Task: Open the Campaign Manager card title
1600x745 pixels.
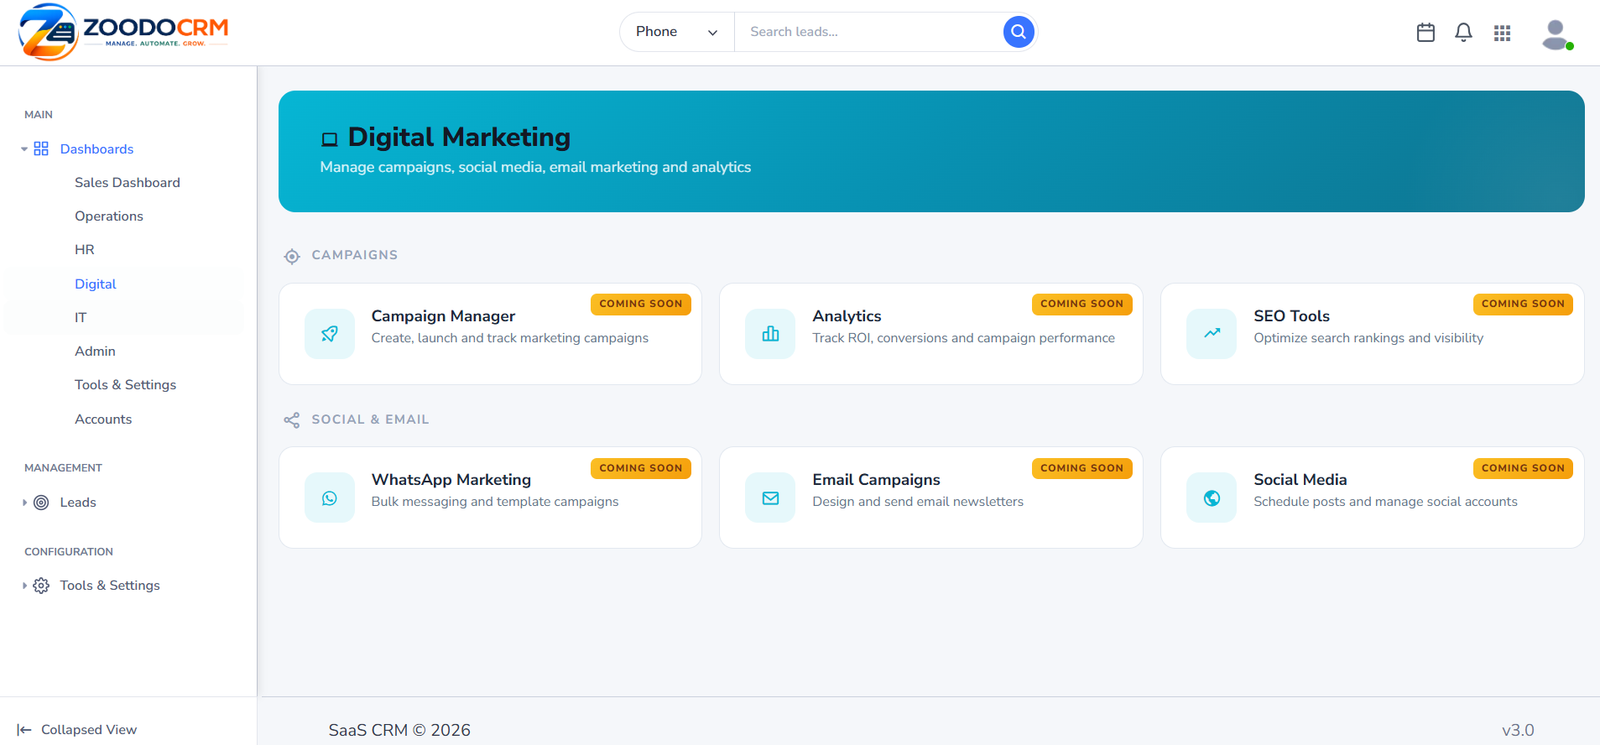Action: pyautogui.click(x=443, y=316)
